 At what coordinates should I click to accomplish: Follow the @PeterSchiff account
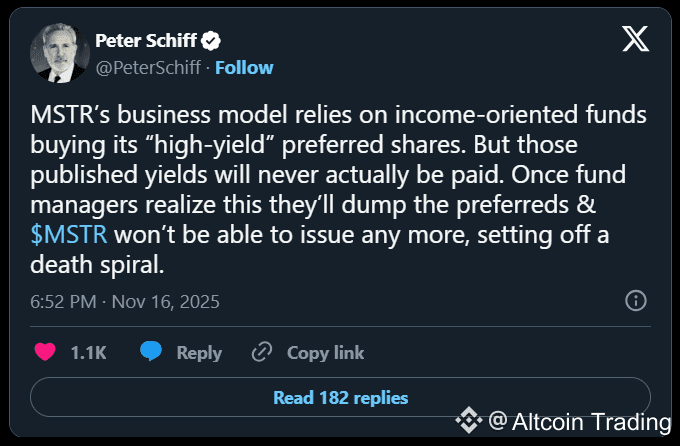click(243, 68)
